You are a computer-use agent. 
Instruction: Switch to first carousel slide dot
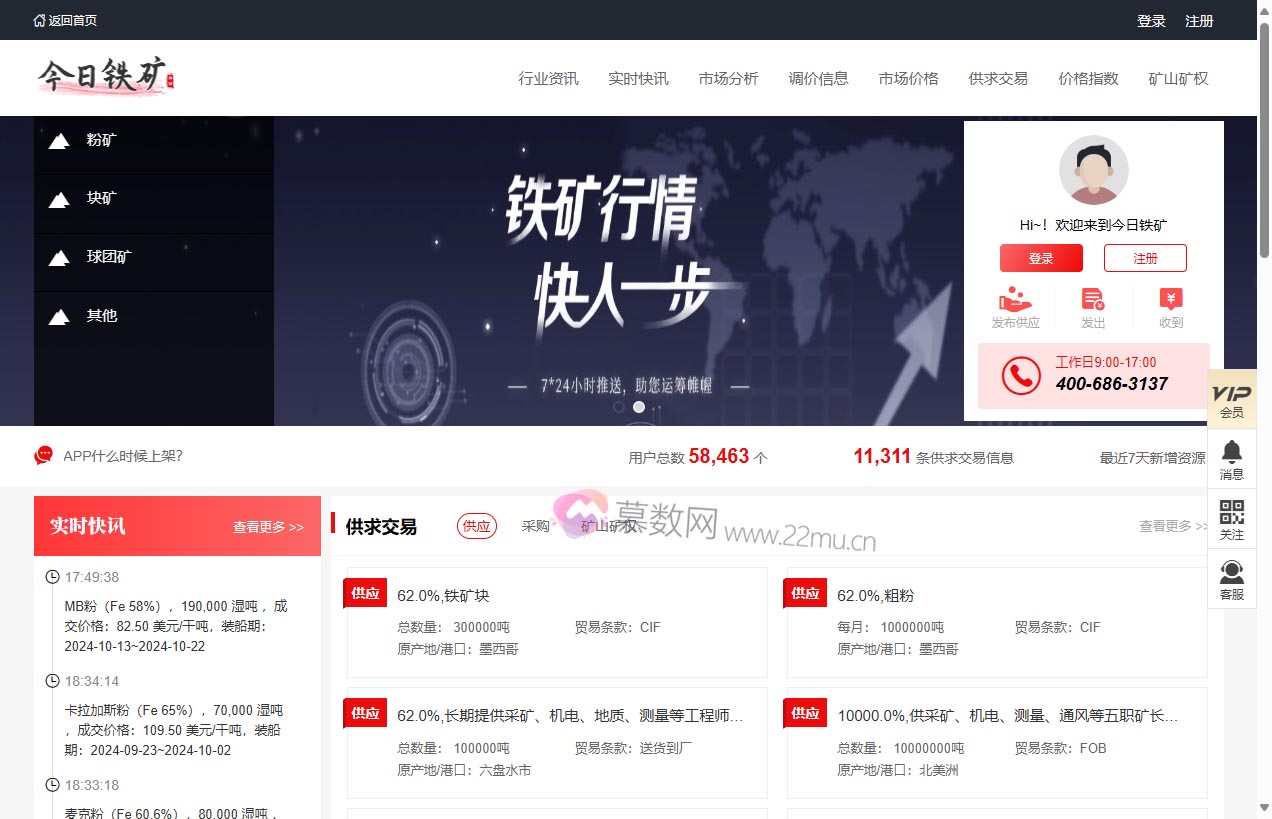pyautogui.click(x=619, y=407)
